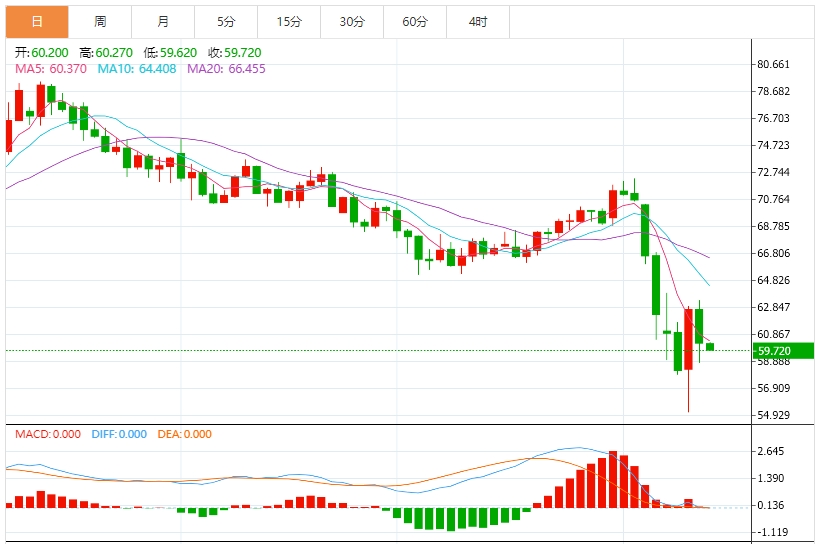The height and width of the screenshot is (544, 827).
Task: Click the 78.682 price axis label
Action: point(773,91)
